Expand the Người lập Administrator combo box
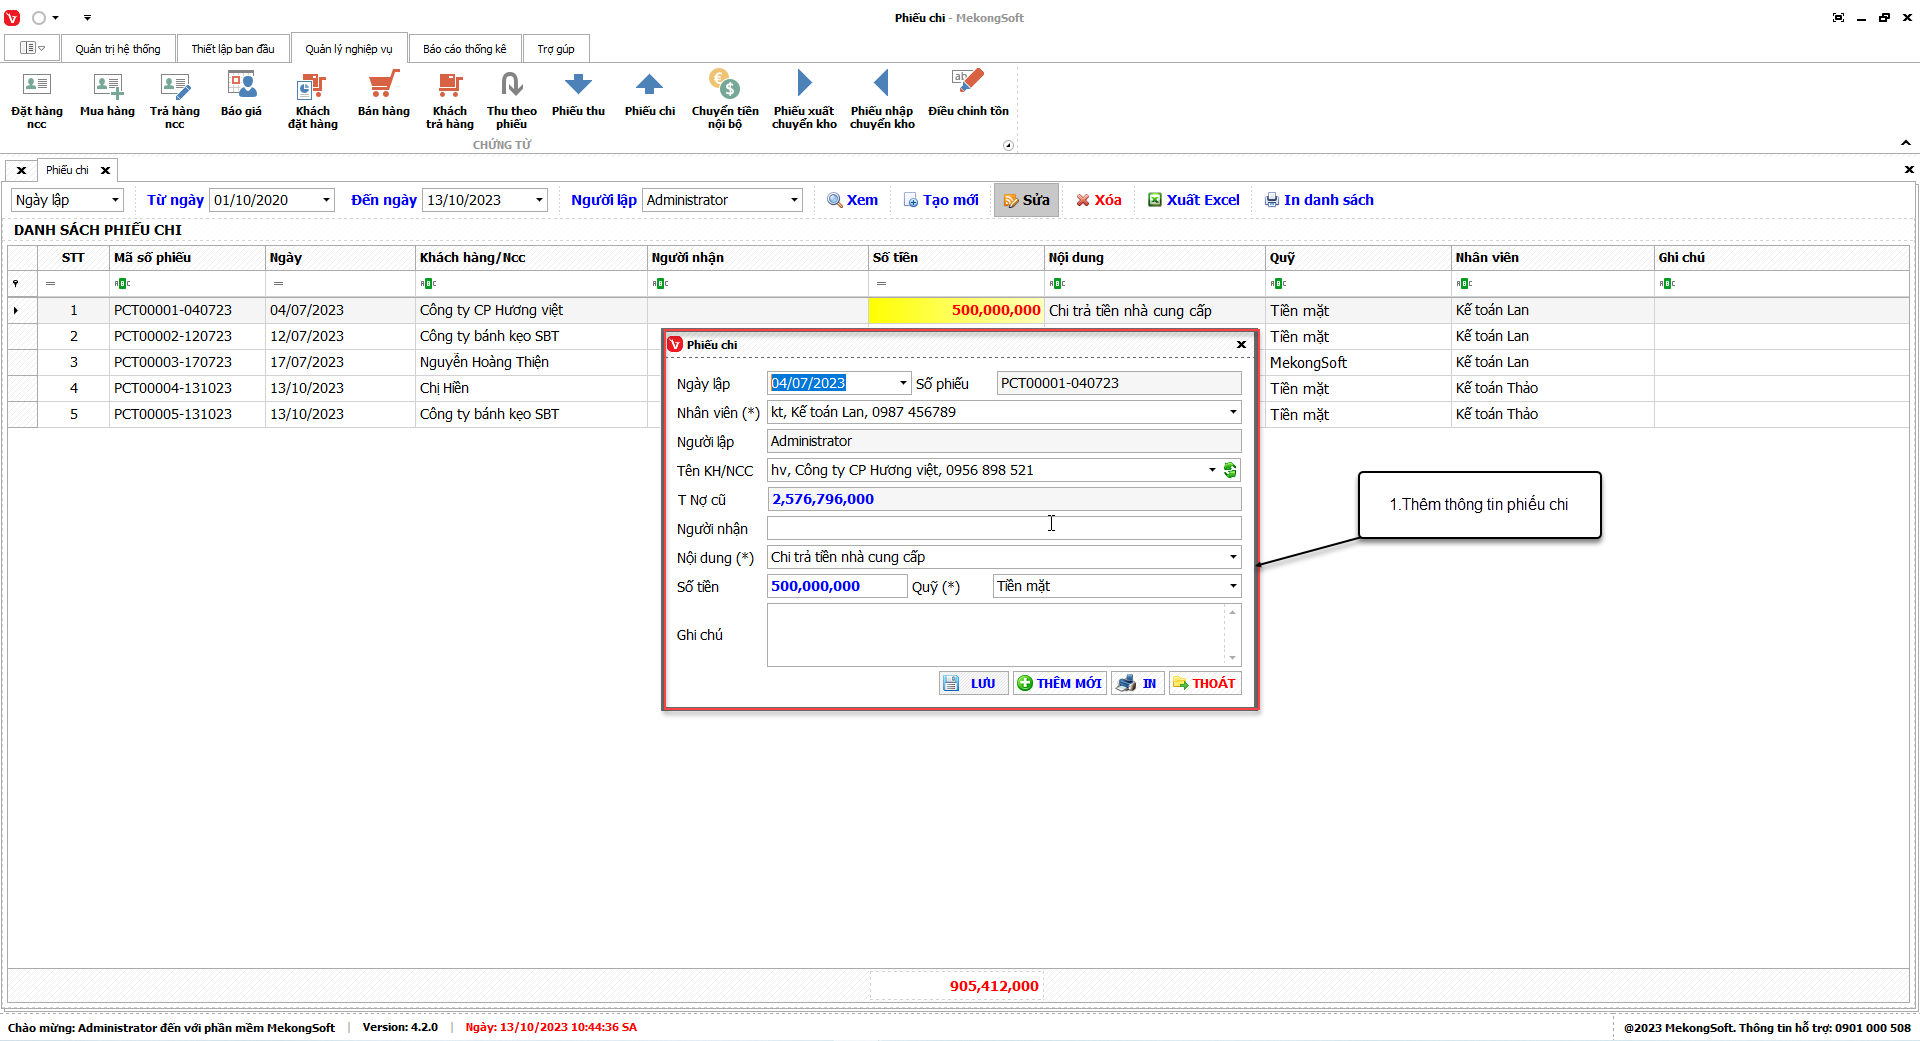The height and width of the screenshot is (1041, 1920). 794,200
